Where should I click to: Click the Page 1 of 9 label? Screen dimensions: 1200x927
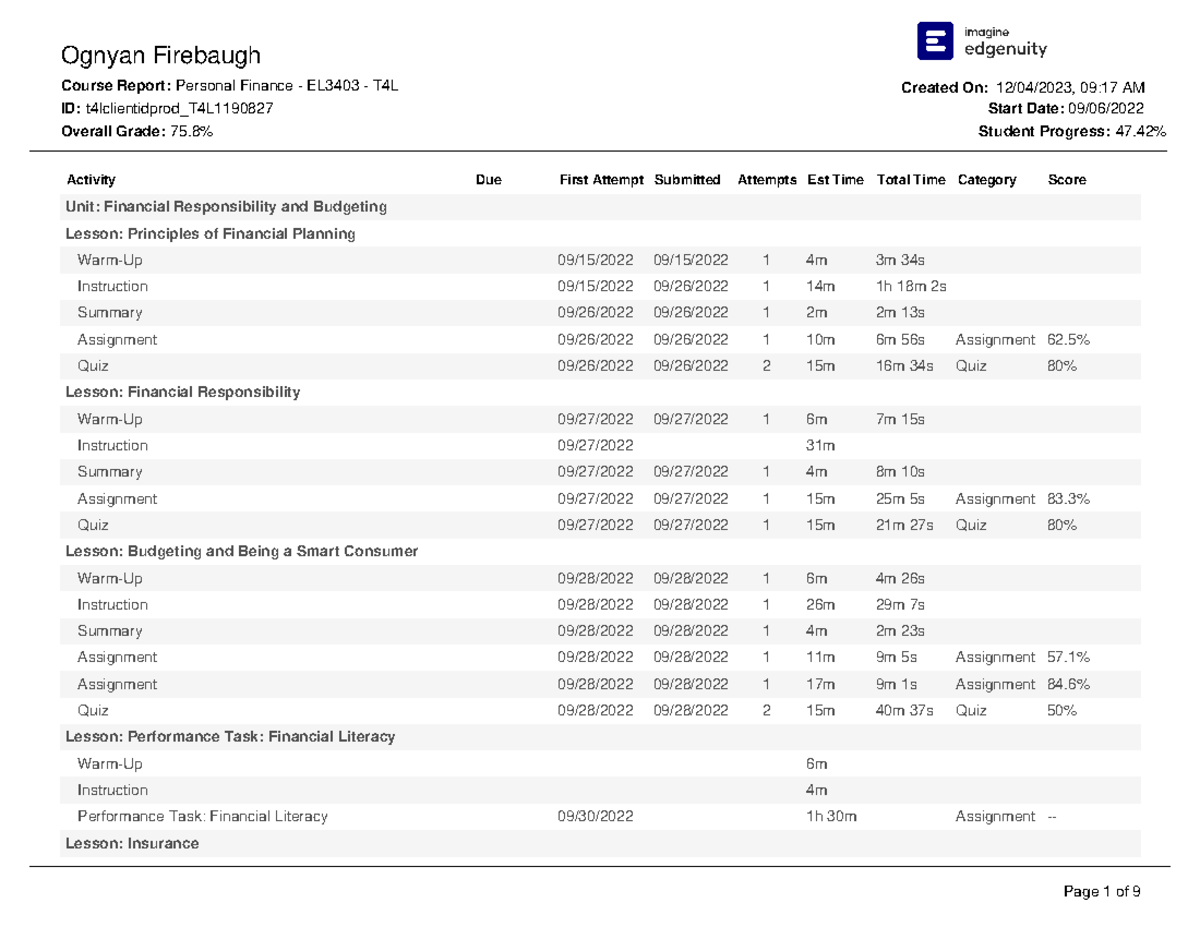pyautogui.click(x=1104, y=891)
